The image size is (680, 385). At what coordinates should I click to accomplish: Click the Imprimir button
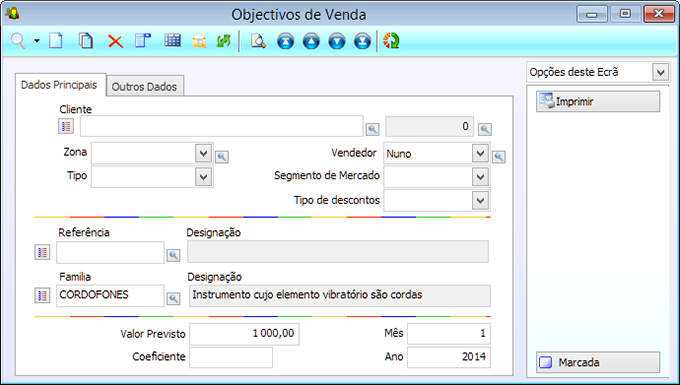point(598,101)
